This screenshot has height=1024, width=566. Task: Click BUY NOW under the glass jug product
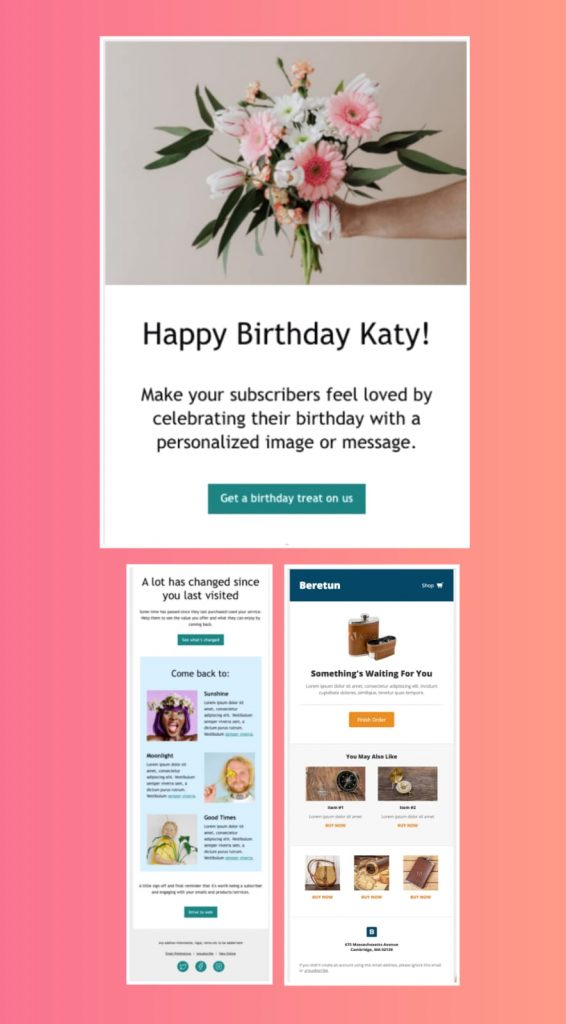pyautogui.click(x=322, y=897)
